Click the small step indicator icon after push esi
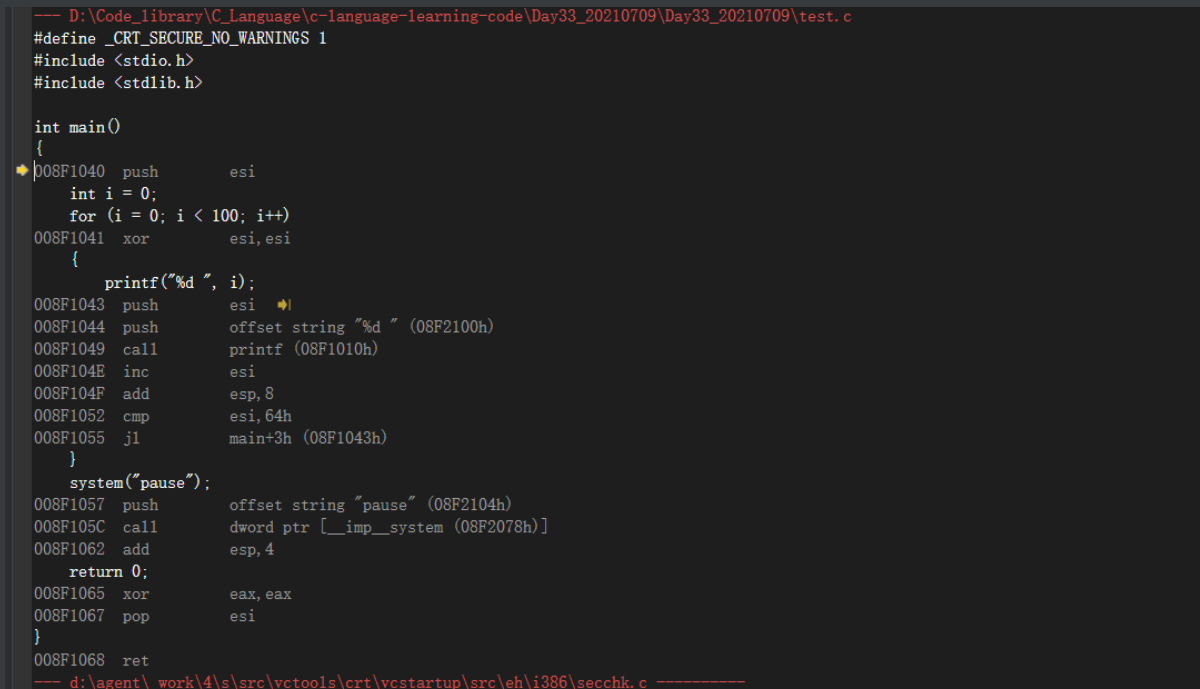The width and height of the screenshot is (1200, 689). point(283,305)
